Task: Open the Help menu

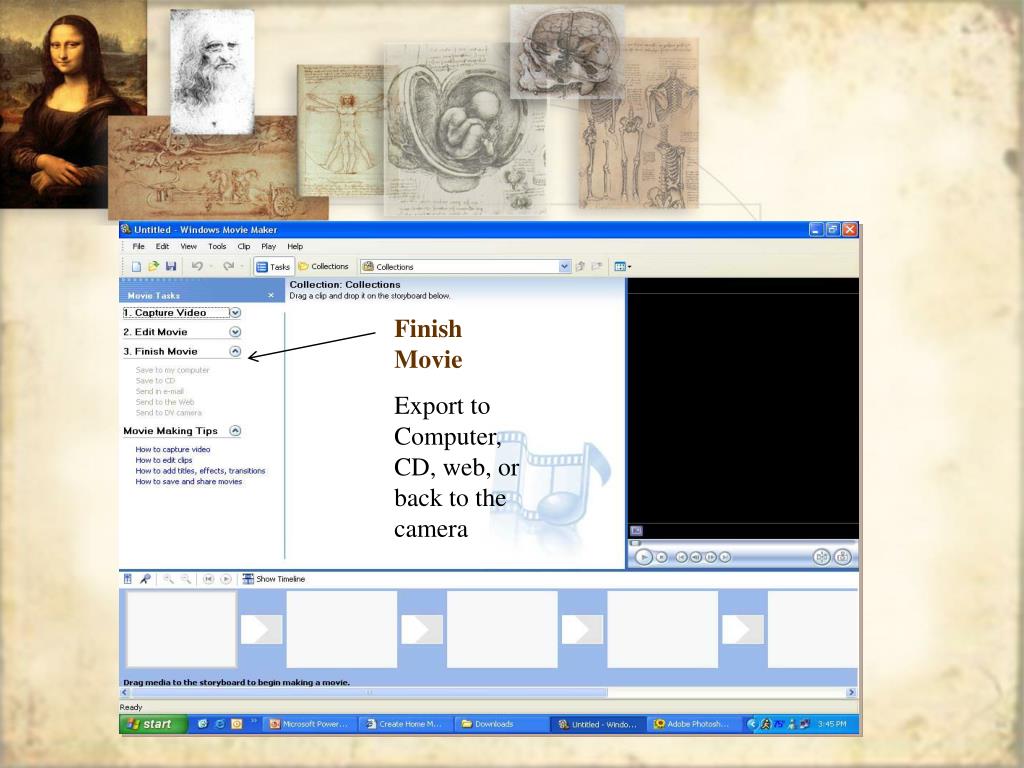Action: 295,247
